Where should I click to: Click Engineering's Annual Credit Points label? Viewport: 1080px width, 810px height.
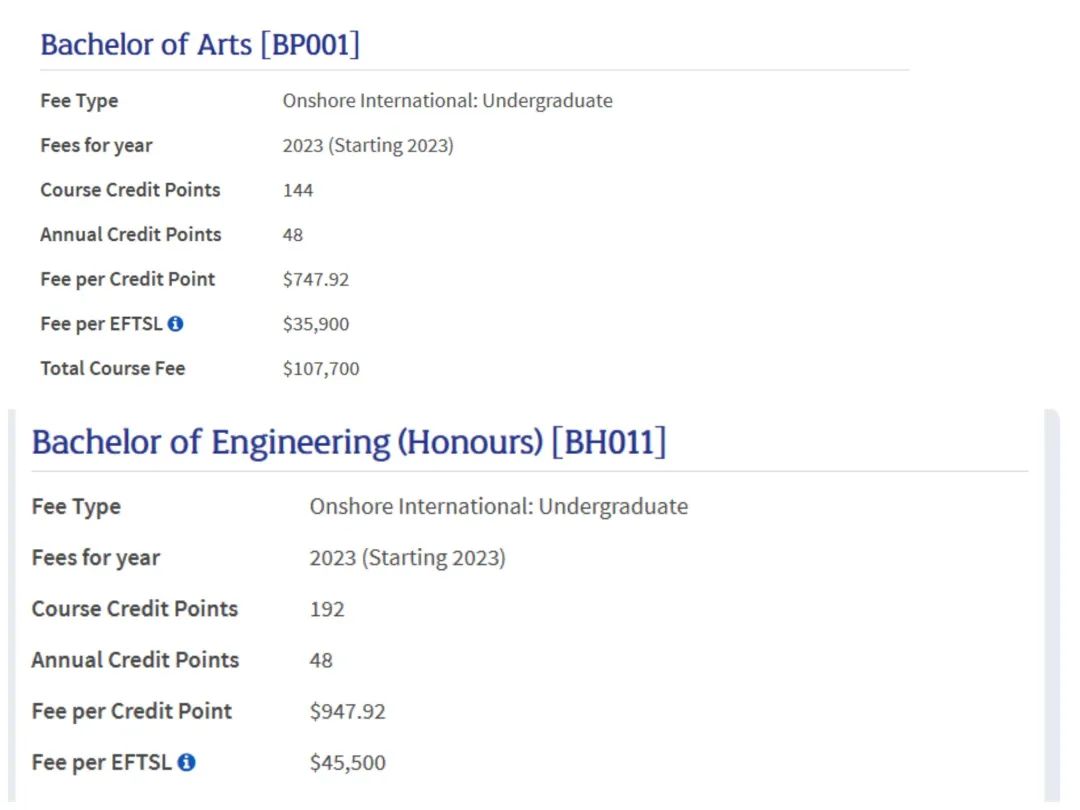(x=135, y=660)
